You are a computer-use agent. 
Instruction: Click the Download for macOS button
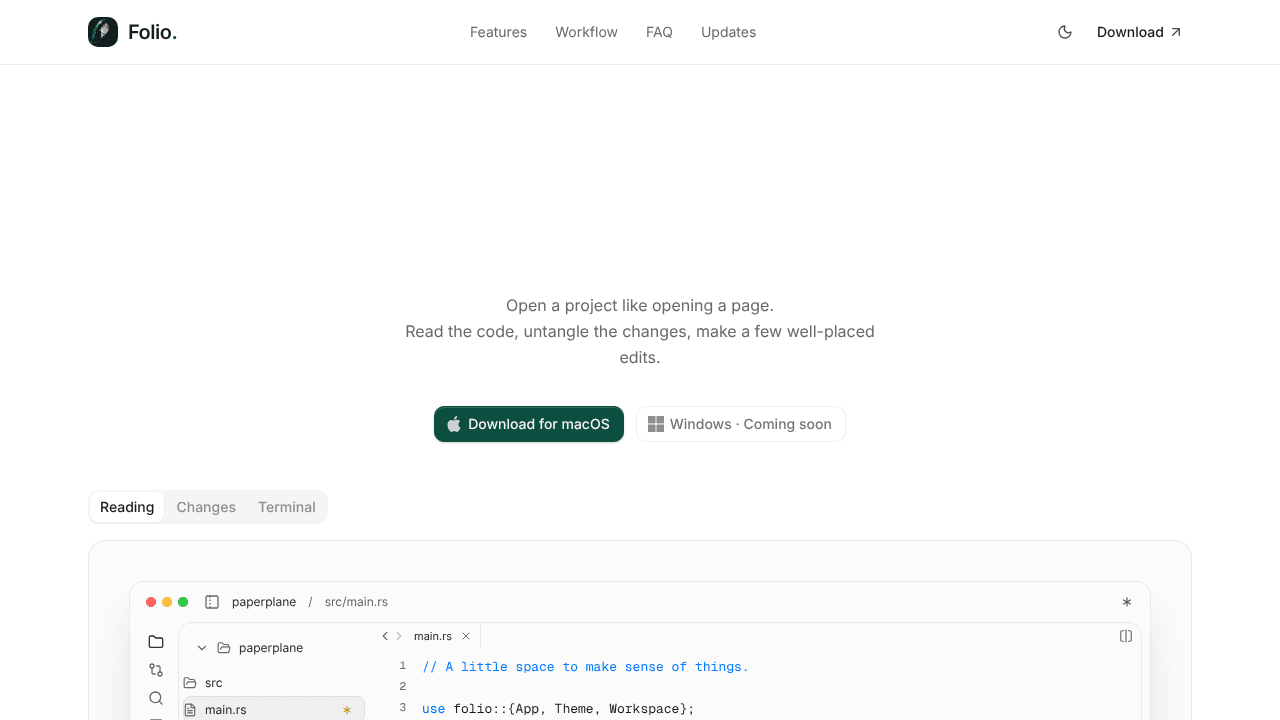click(x=529, y=424)
